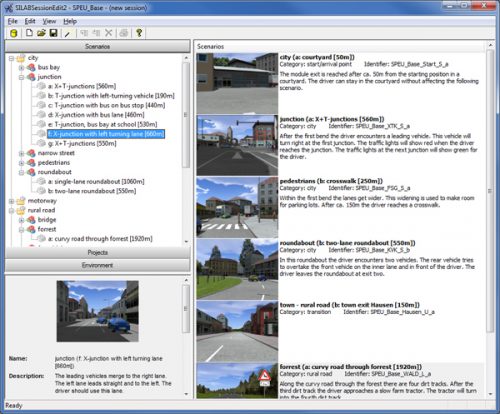
Task: Select 'b: T-junction with left-turning vehicle [190m]'
Action: [x=111, y=96]
